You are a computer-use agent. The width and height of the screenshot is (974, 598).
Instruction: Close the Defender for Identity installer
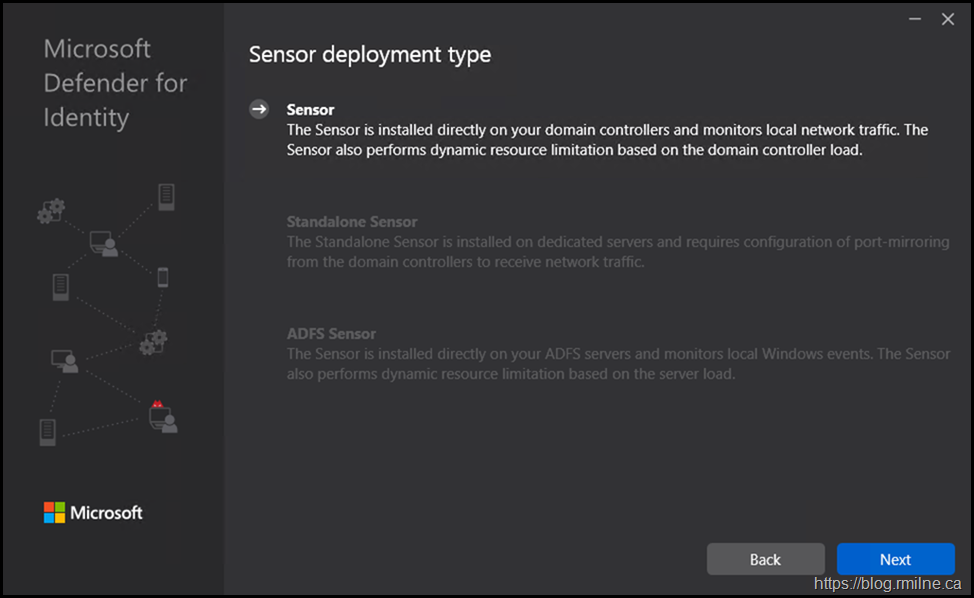click(948, 19)
